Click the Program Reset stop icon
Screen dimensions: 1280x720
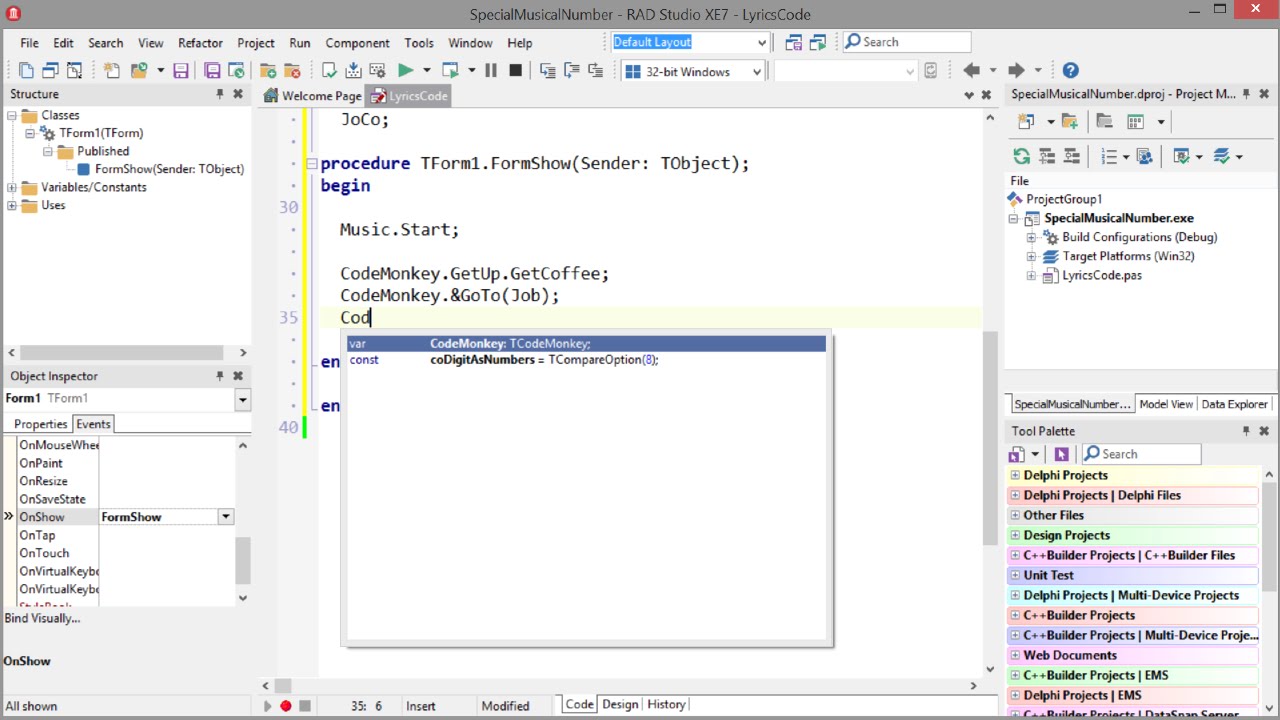pyautogui.click(x=515, y=71)
